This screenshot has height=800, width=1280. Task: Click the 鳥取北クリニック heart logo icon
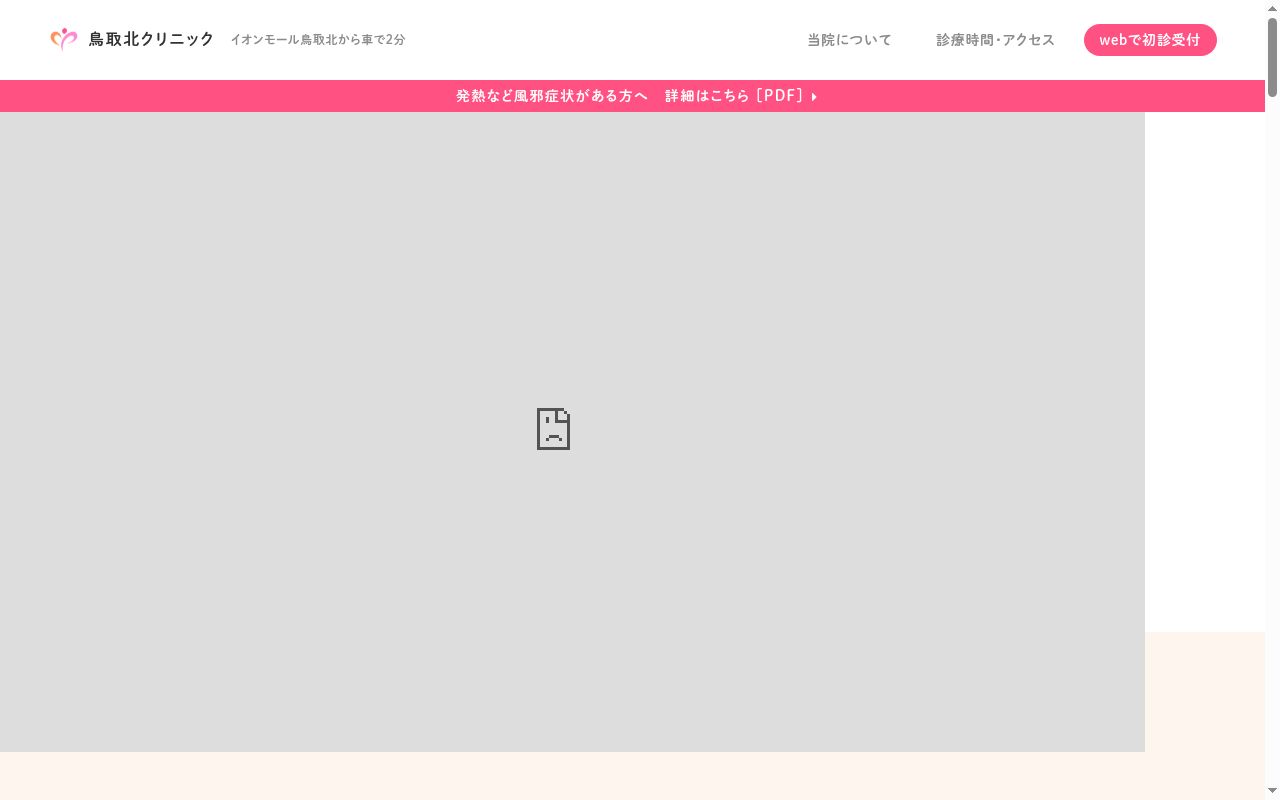64,39
